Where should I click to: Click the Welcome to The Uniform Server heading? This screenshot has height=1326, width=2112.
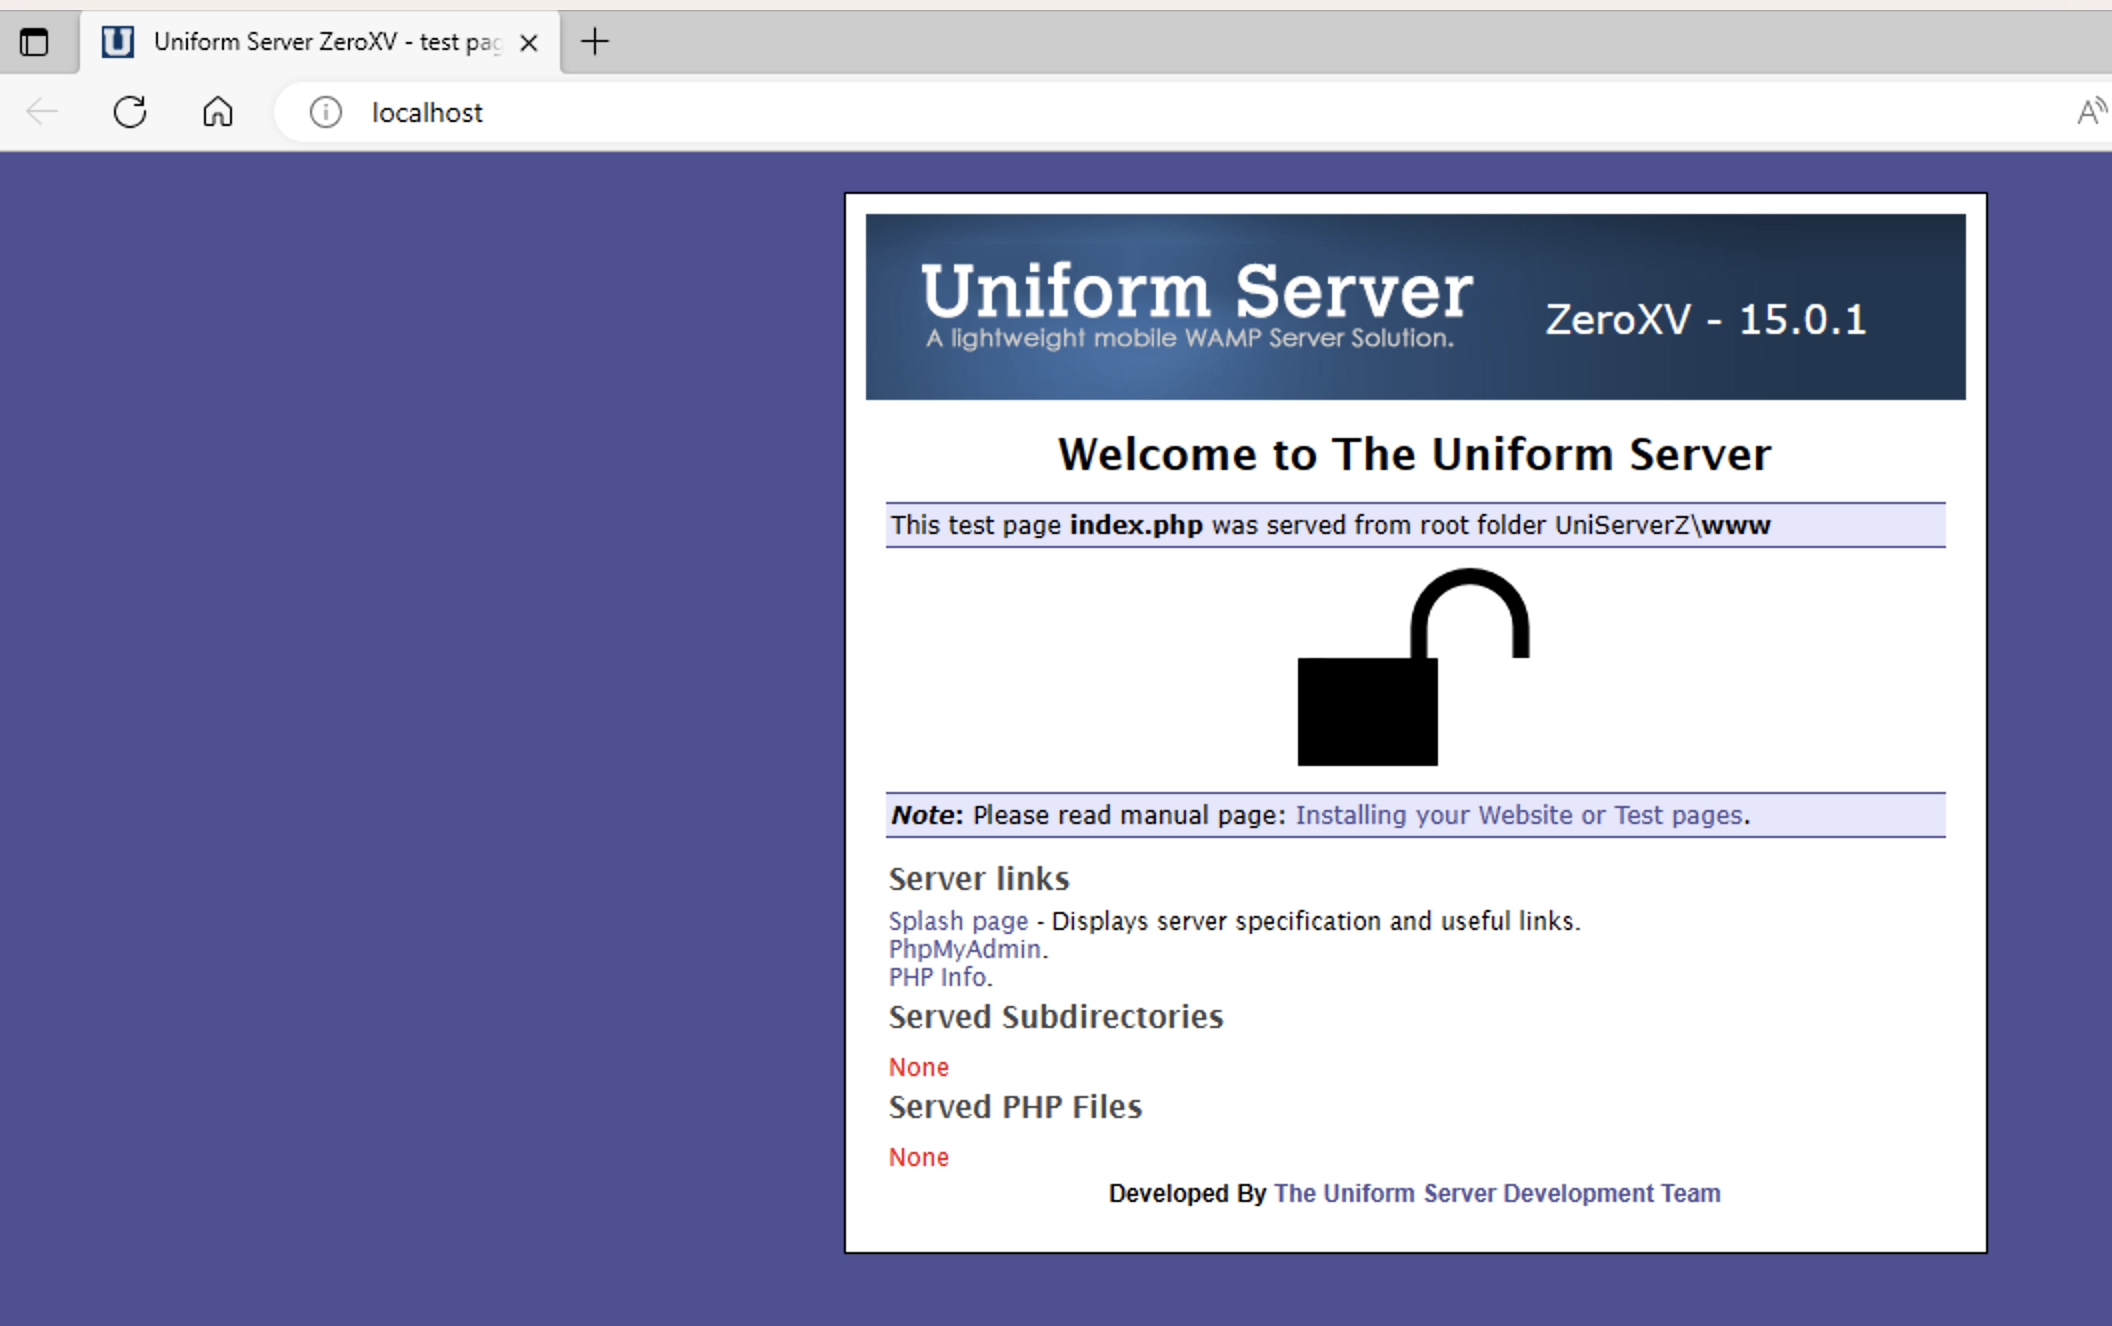click(1414, 455)
